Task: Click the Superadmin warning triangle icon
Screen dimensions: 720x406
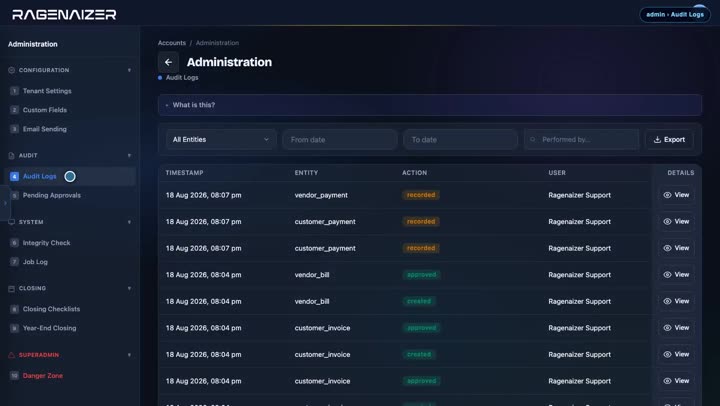Action: click(11, 355)
